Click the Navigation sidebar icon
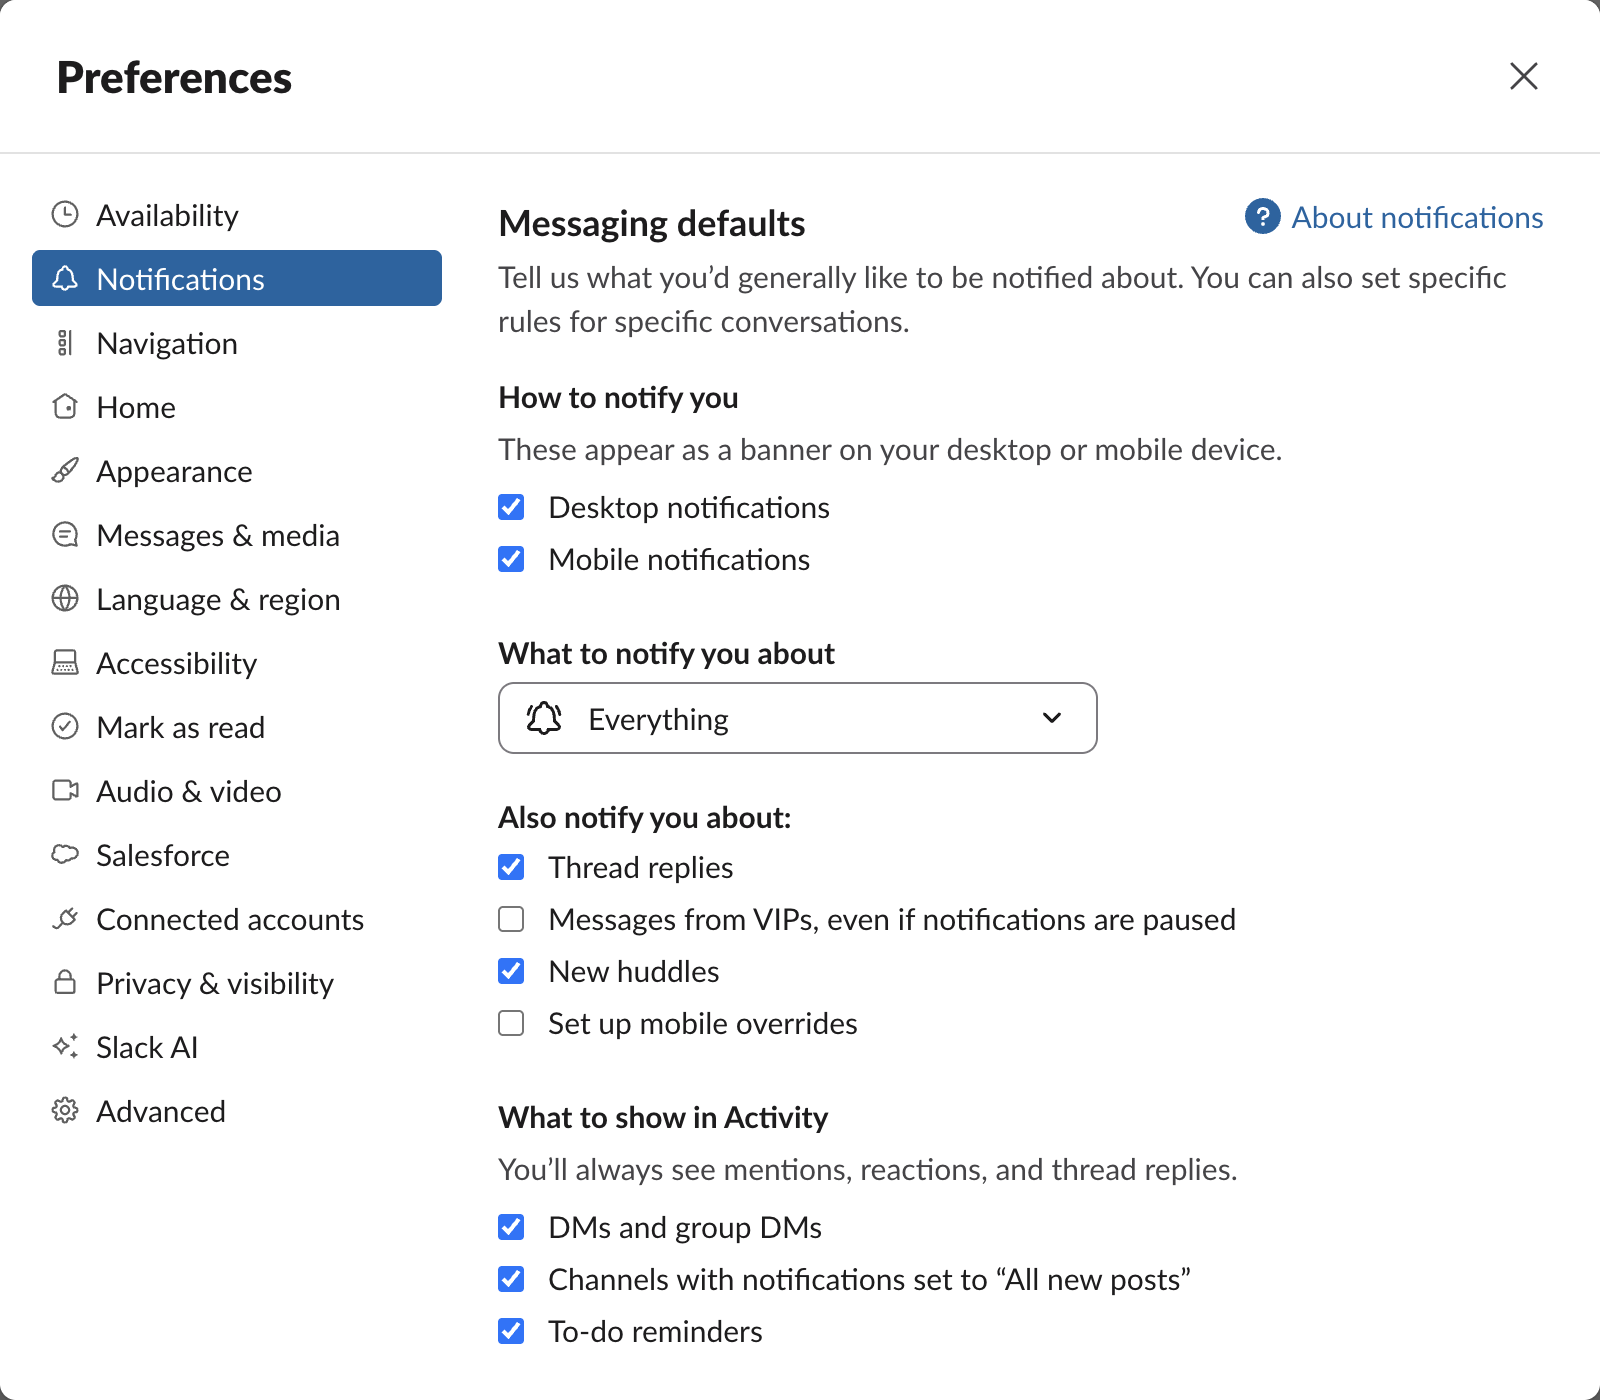Viewport: 1600px width, 1400px height. [65, 343]
